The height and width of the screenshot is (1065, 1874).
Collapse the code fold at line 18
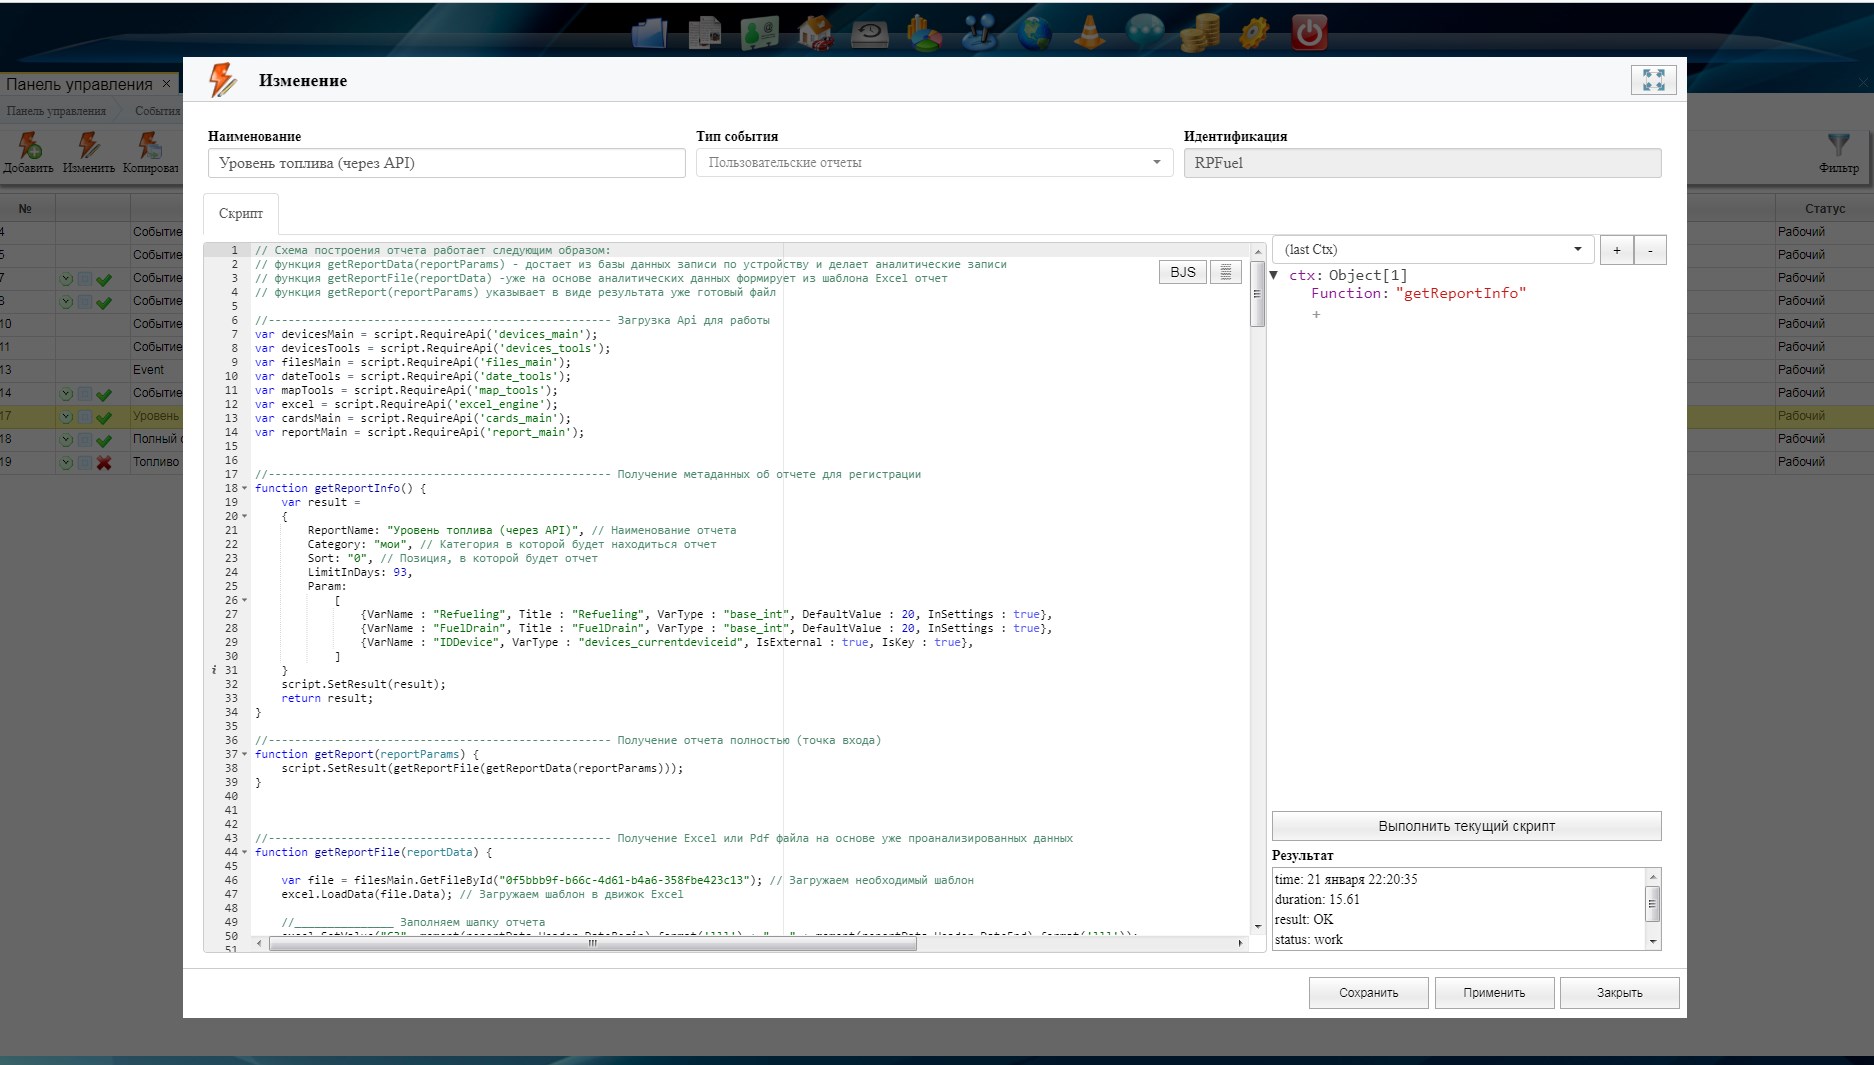245,489
